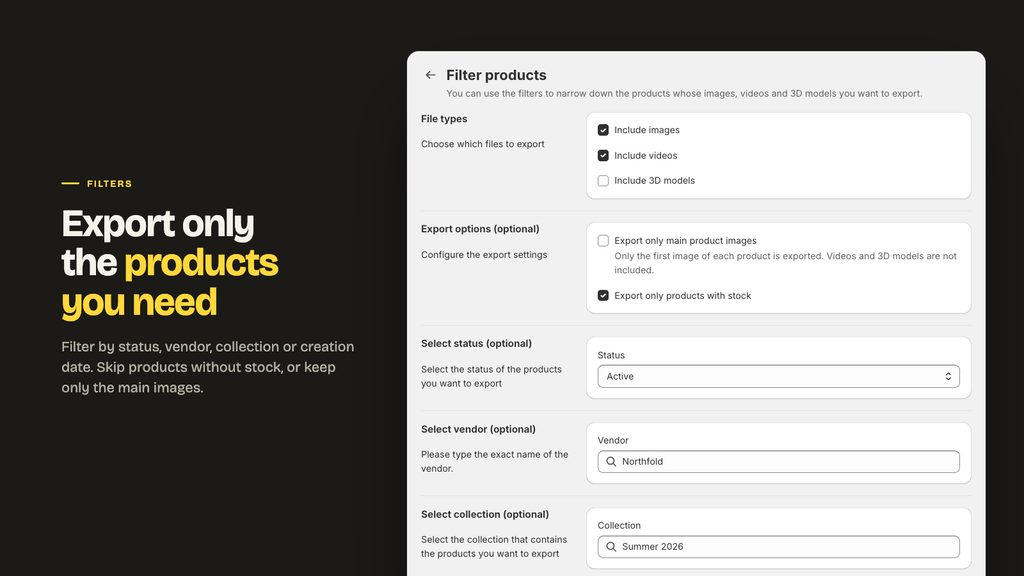Untick Export only products with stock
The width and height of the screenshot is (1024, 576).
[603, 296]
